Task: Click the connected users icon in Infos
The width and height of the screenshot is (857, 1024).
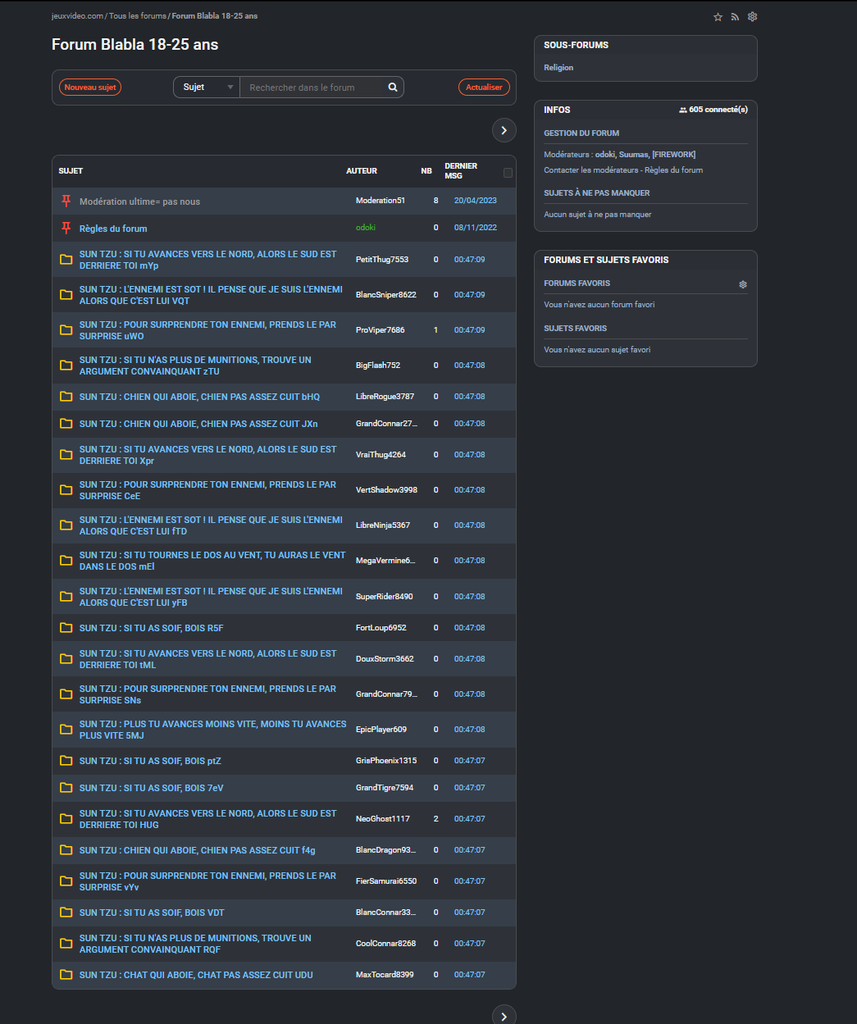Action: tap(683, 110)
